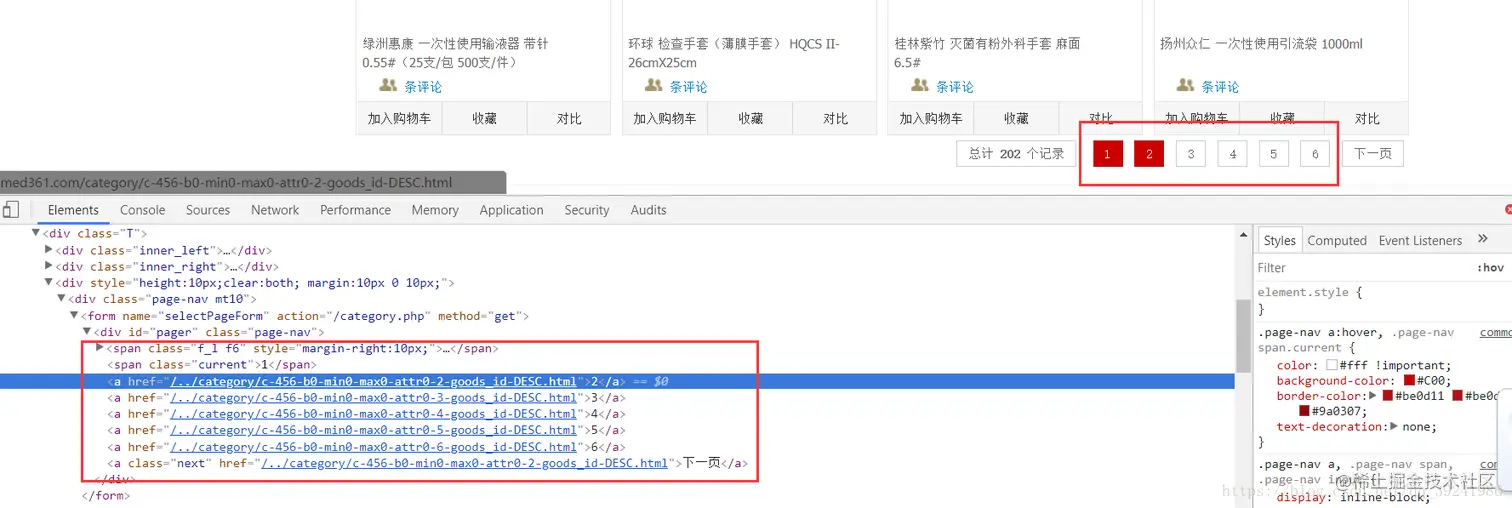Go to page 3 in pagination
This screenshot has height=508, width=1512.
click(1191, 154)
